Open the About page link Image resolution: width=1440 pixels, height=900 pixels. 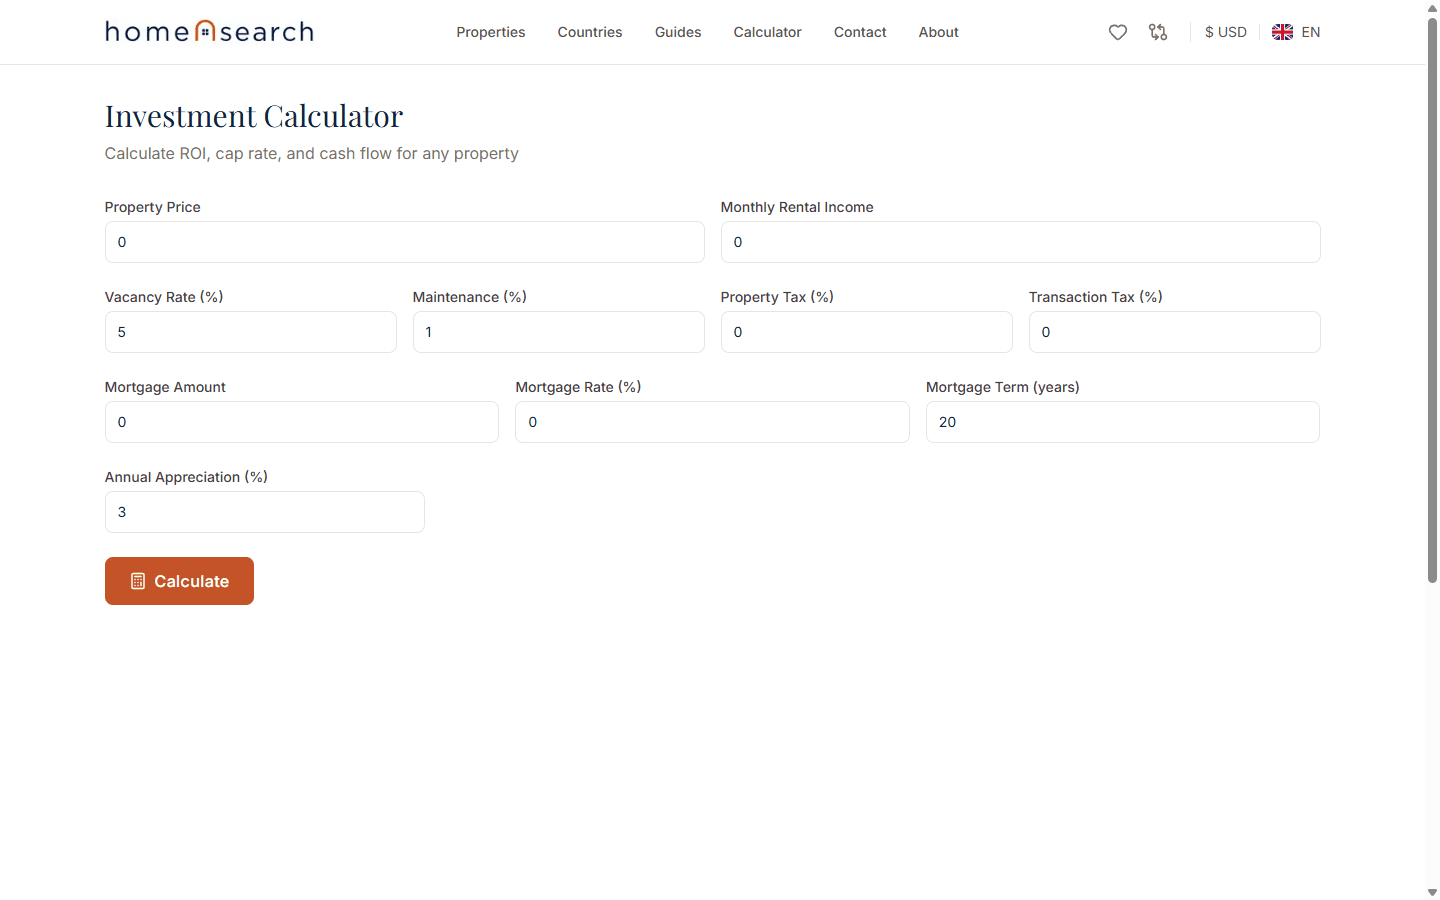(x=938, y=32)
